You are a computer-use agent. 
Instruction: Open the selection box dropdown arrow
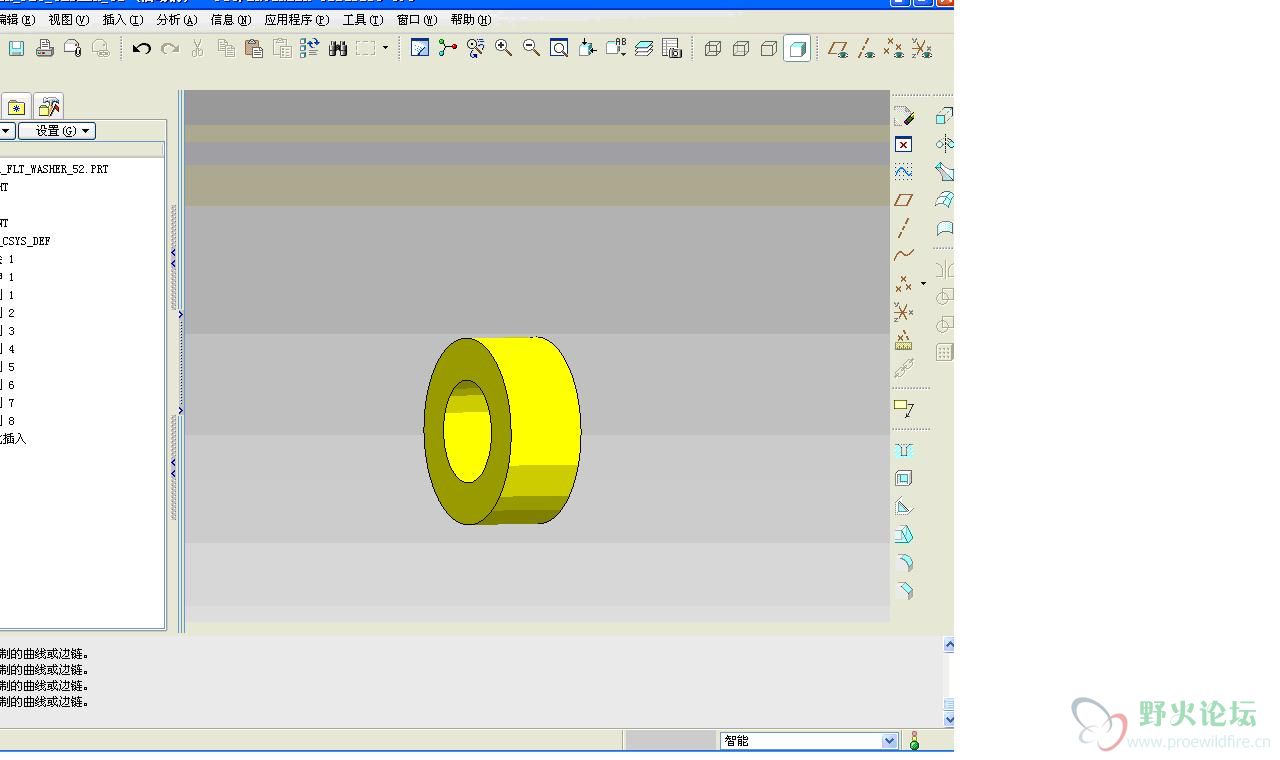385,48
